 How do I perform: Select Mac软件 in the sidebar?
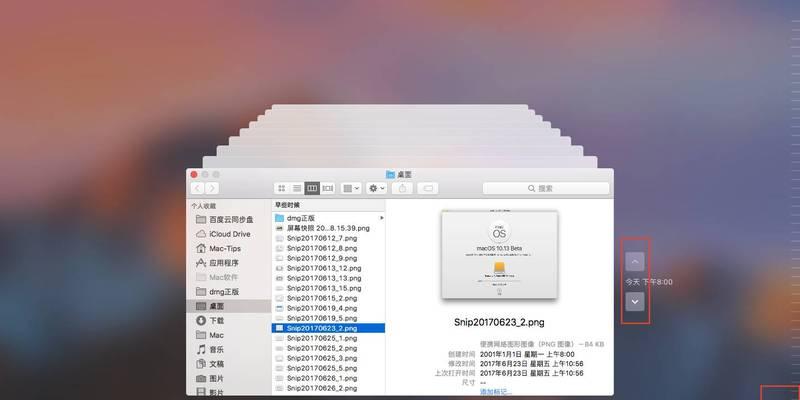click(x=229, y=277)
